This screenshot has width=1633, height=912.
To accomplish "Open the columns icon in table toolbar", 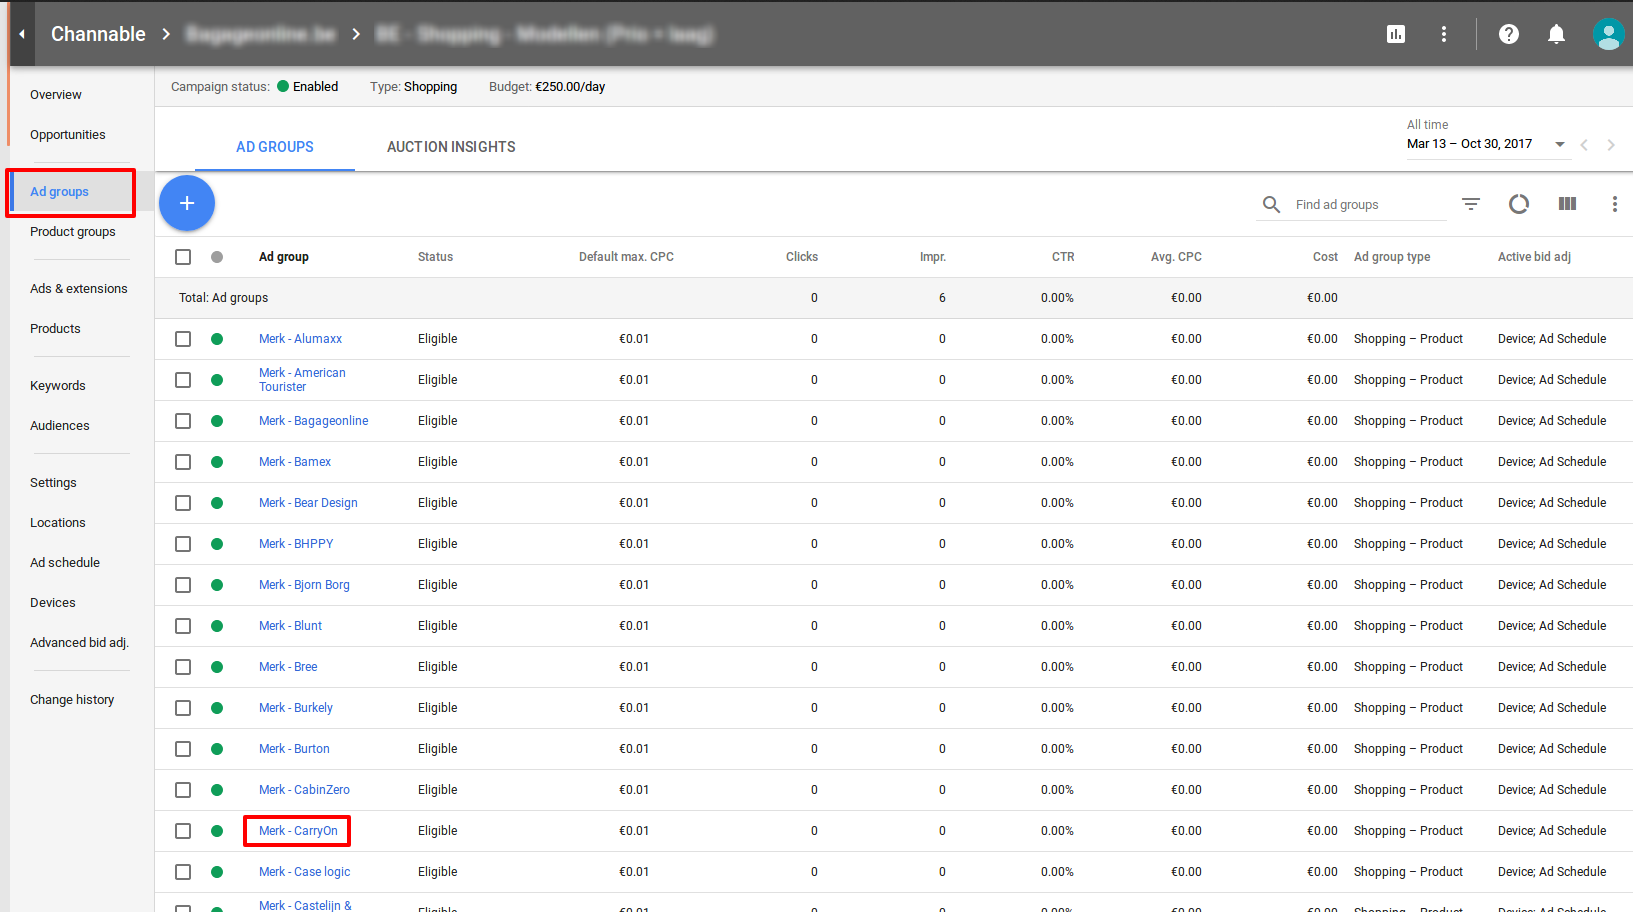I will click(x=1567, y=204).
